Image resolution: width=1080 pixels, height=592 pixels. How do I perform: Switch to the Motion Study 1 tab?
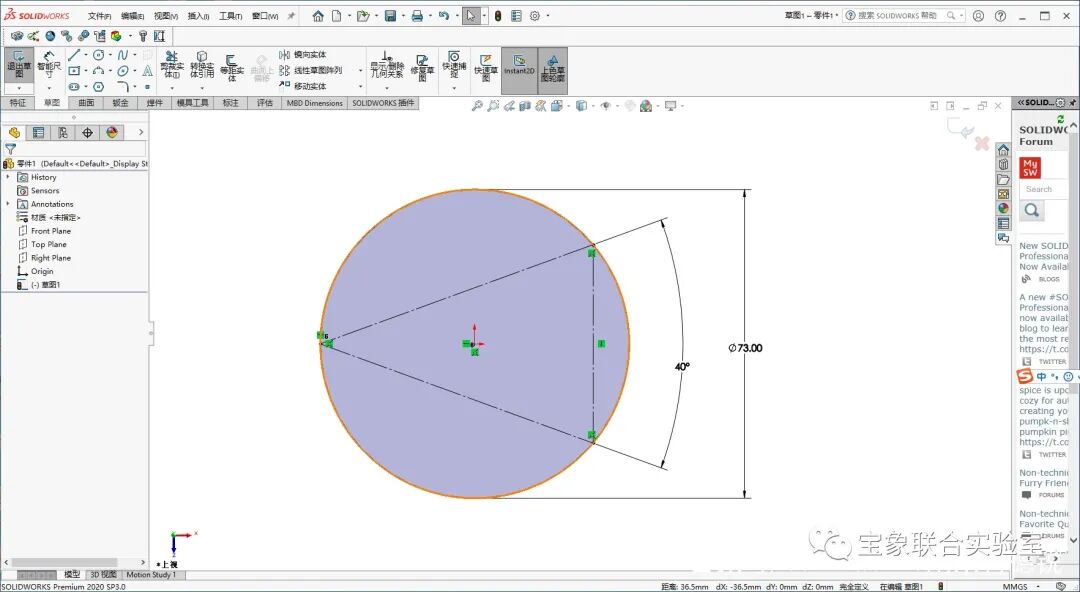(x=151, y=575)
